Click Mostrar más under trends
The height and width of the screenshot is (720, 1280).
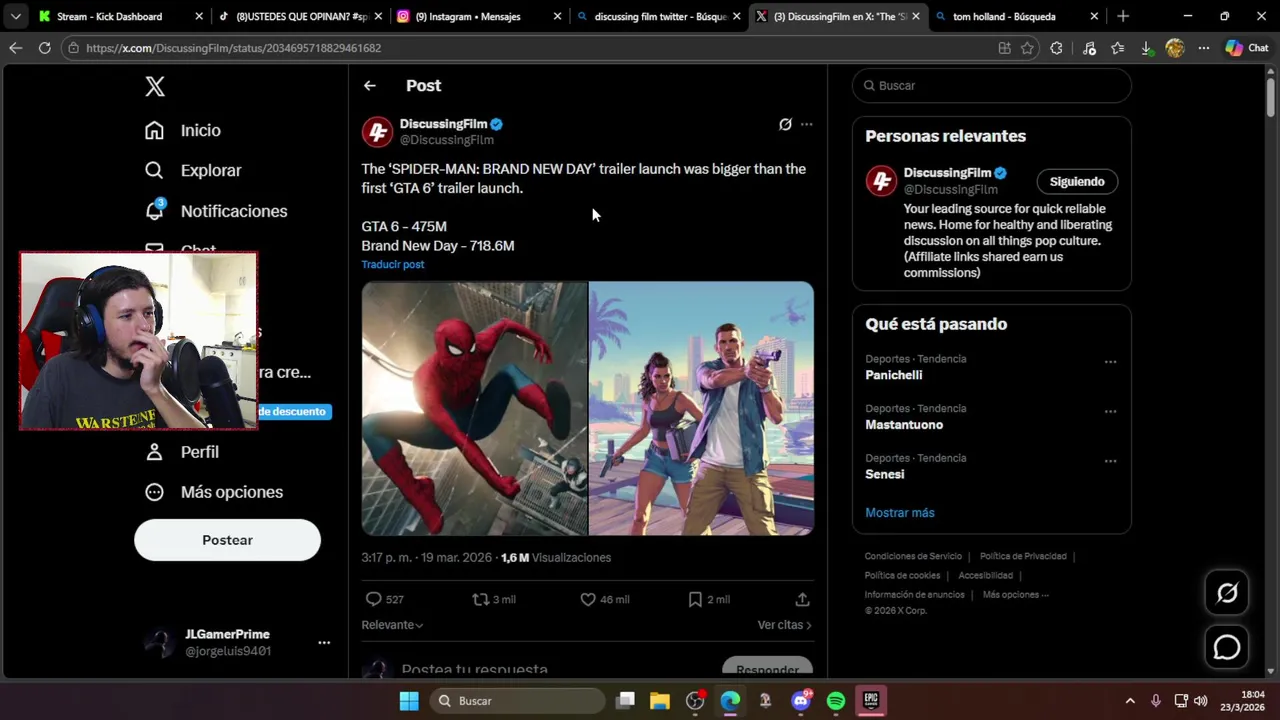[900, 513]
